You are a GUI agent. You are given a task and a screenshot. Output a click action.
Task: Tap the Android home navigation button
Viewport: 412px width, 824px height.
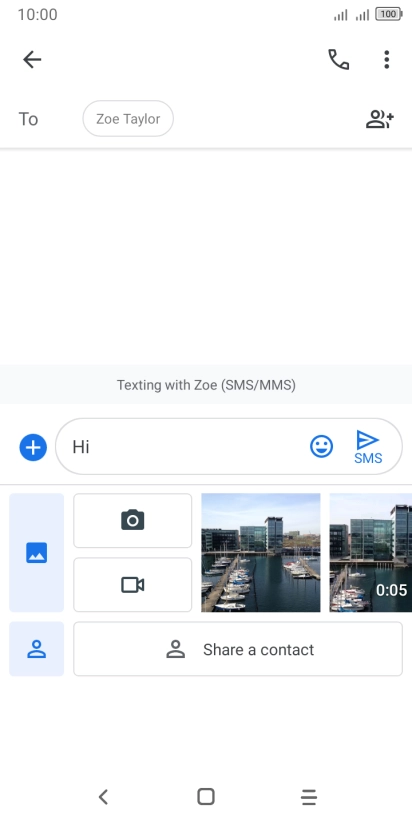tap(206, 797)
